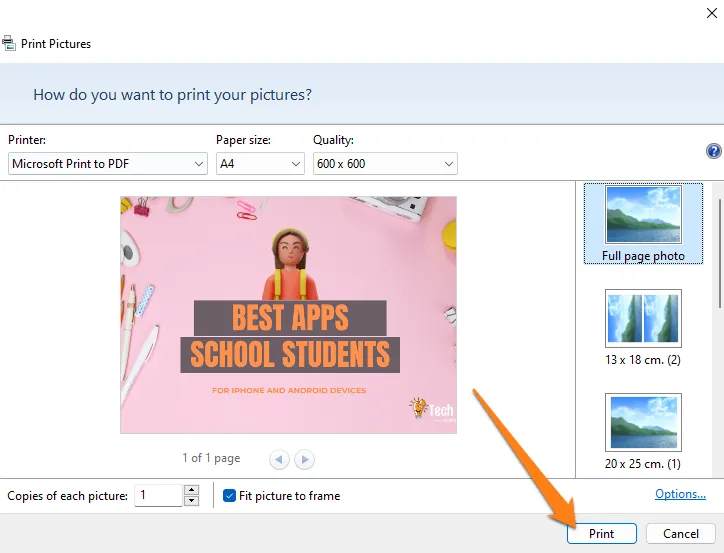This screenshot has width=724, height=553.
Task: Increase copies with the up stepper arrow
Action: tap(191, 490)
